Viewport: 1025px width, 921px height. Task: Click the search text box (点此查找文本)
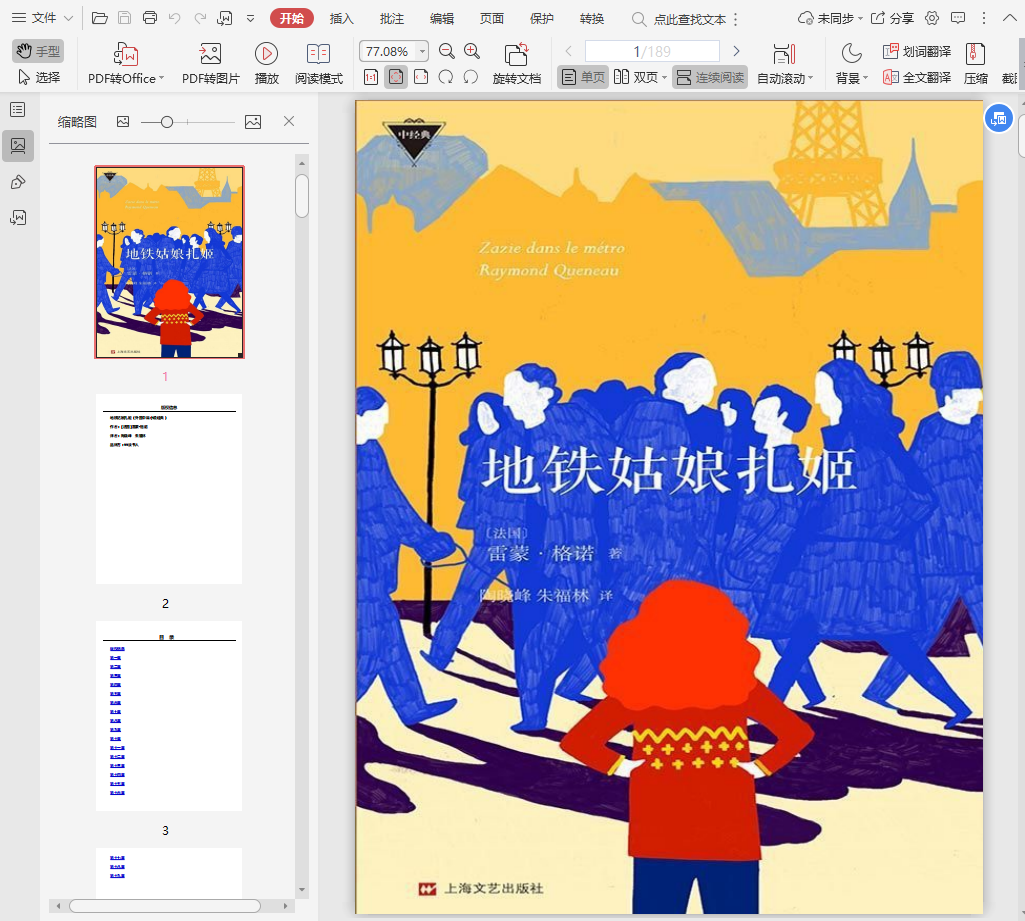pyautogui.click(x=680, y=19)
